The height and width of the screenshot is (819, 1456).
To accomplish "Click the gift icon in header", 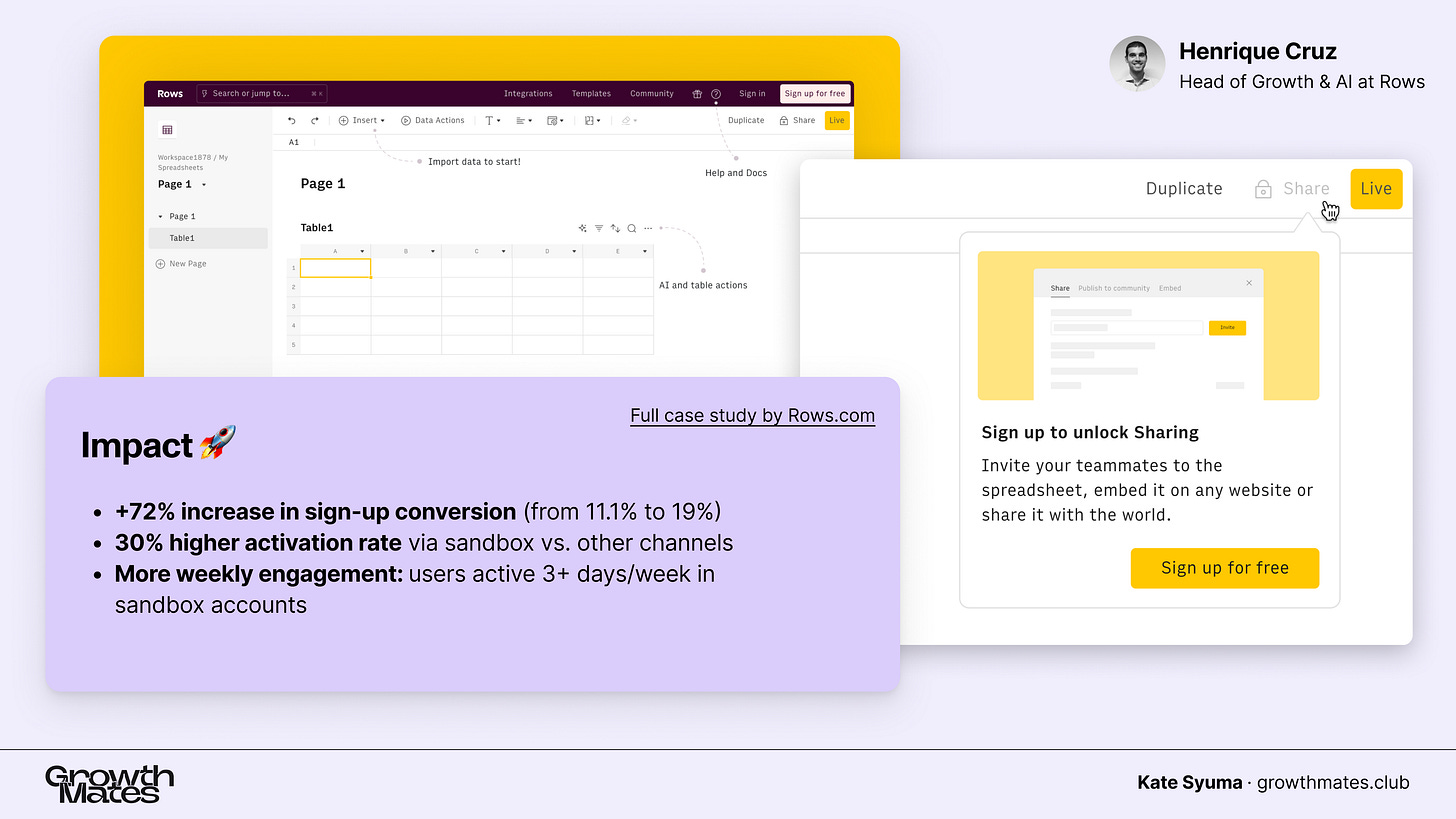I will point(697,94).
